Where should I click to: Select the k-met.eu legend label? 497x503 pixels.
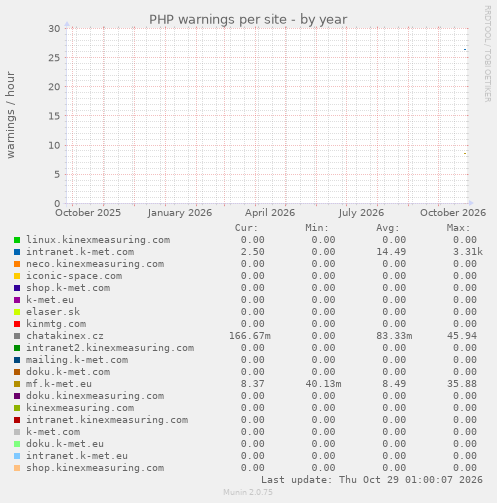click(50, 300)
